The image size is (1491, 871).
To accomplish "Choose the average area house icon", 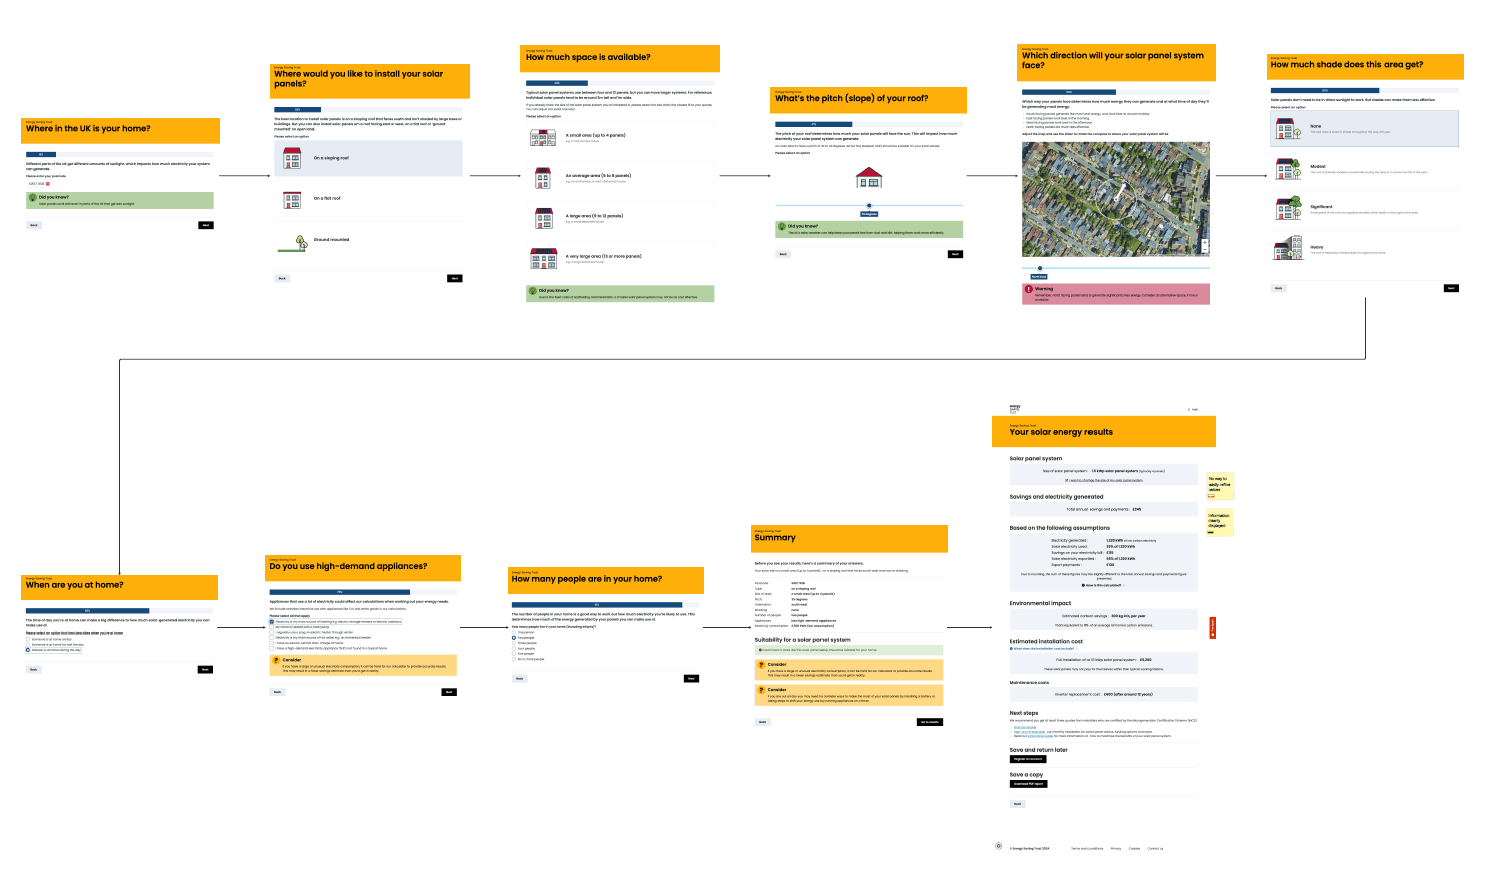I will pyautogui.click(x=543, y=178).
